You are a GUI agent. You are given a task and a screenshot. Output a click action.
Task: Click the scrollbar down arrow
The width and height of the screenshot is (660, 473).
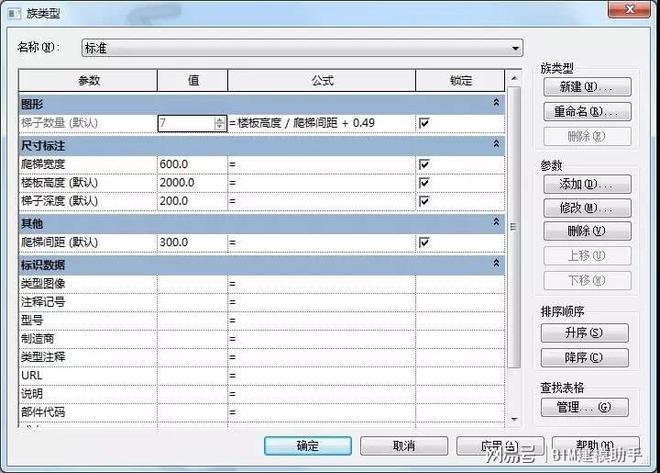[x=514, y=419]
